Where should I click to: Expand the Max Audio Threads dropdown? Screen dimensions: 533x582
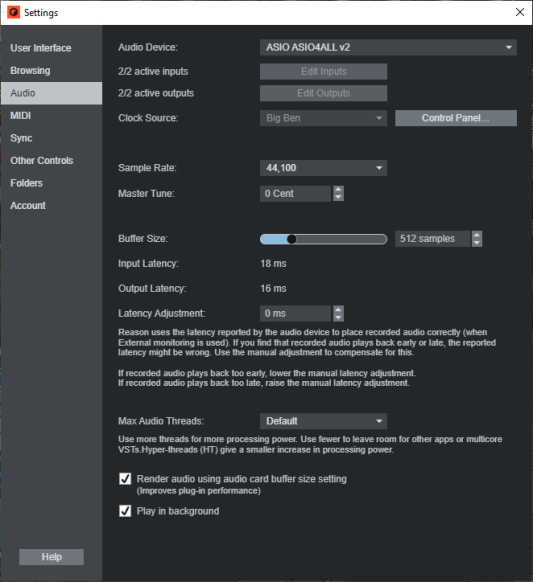[x=323, y=421]
